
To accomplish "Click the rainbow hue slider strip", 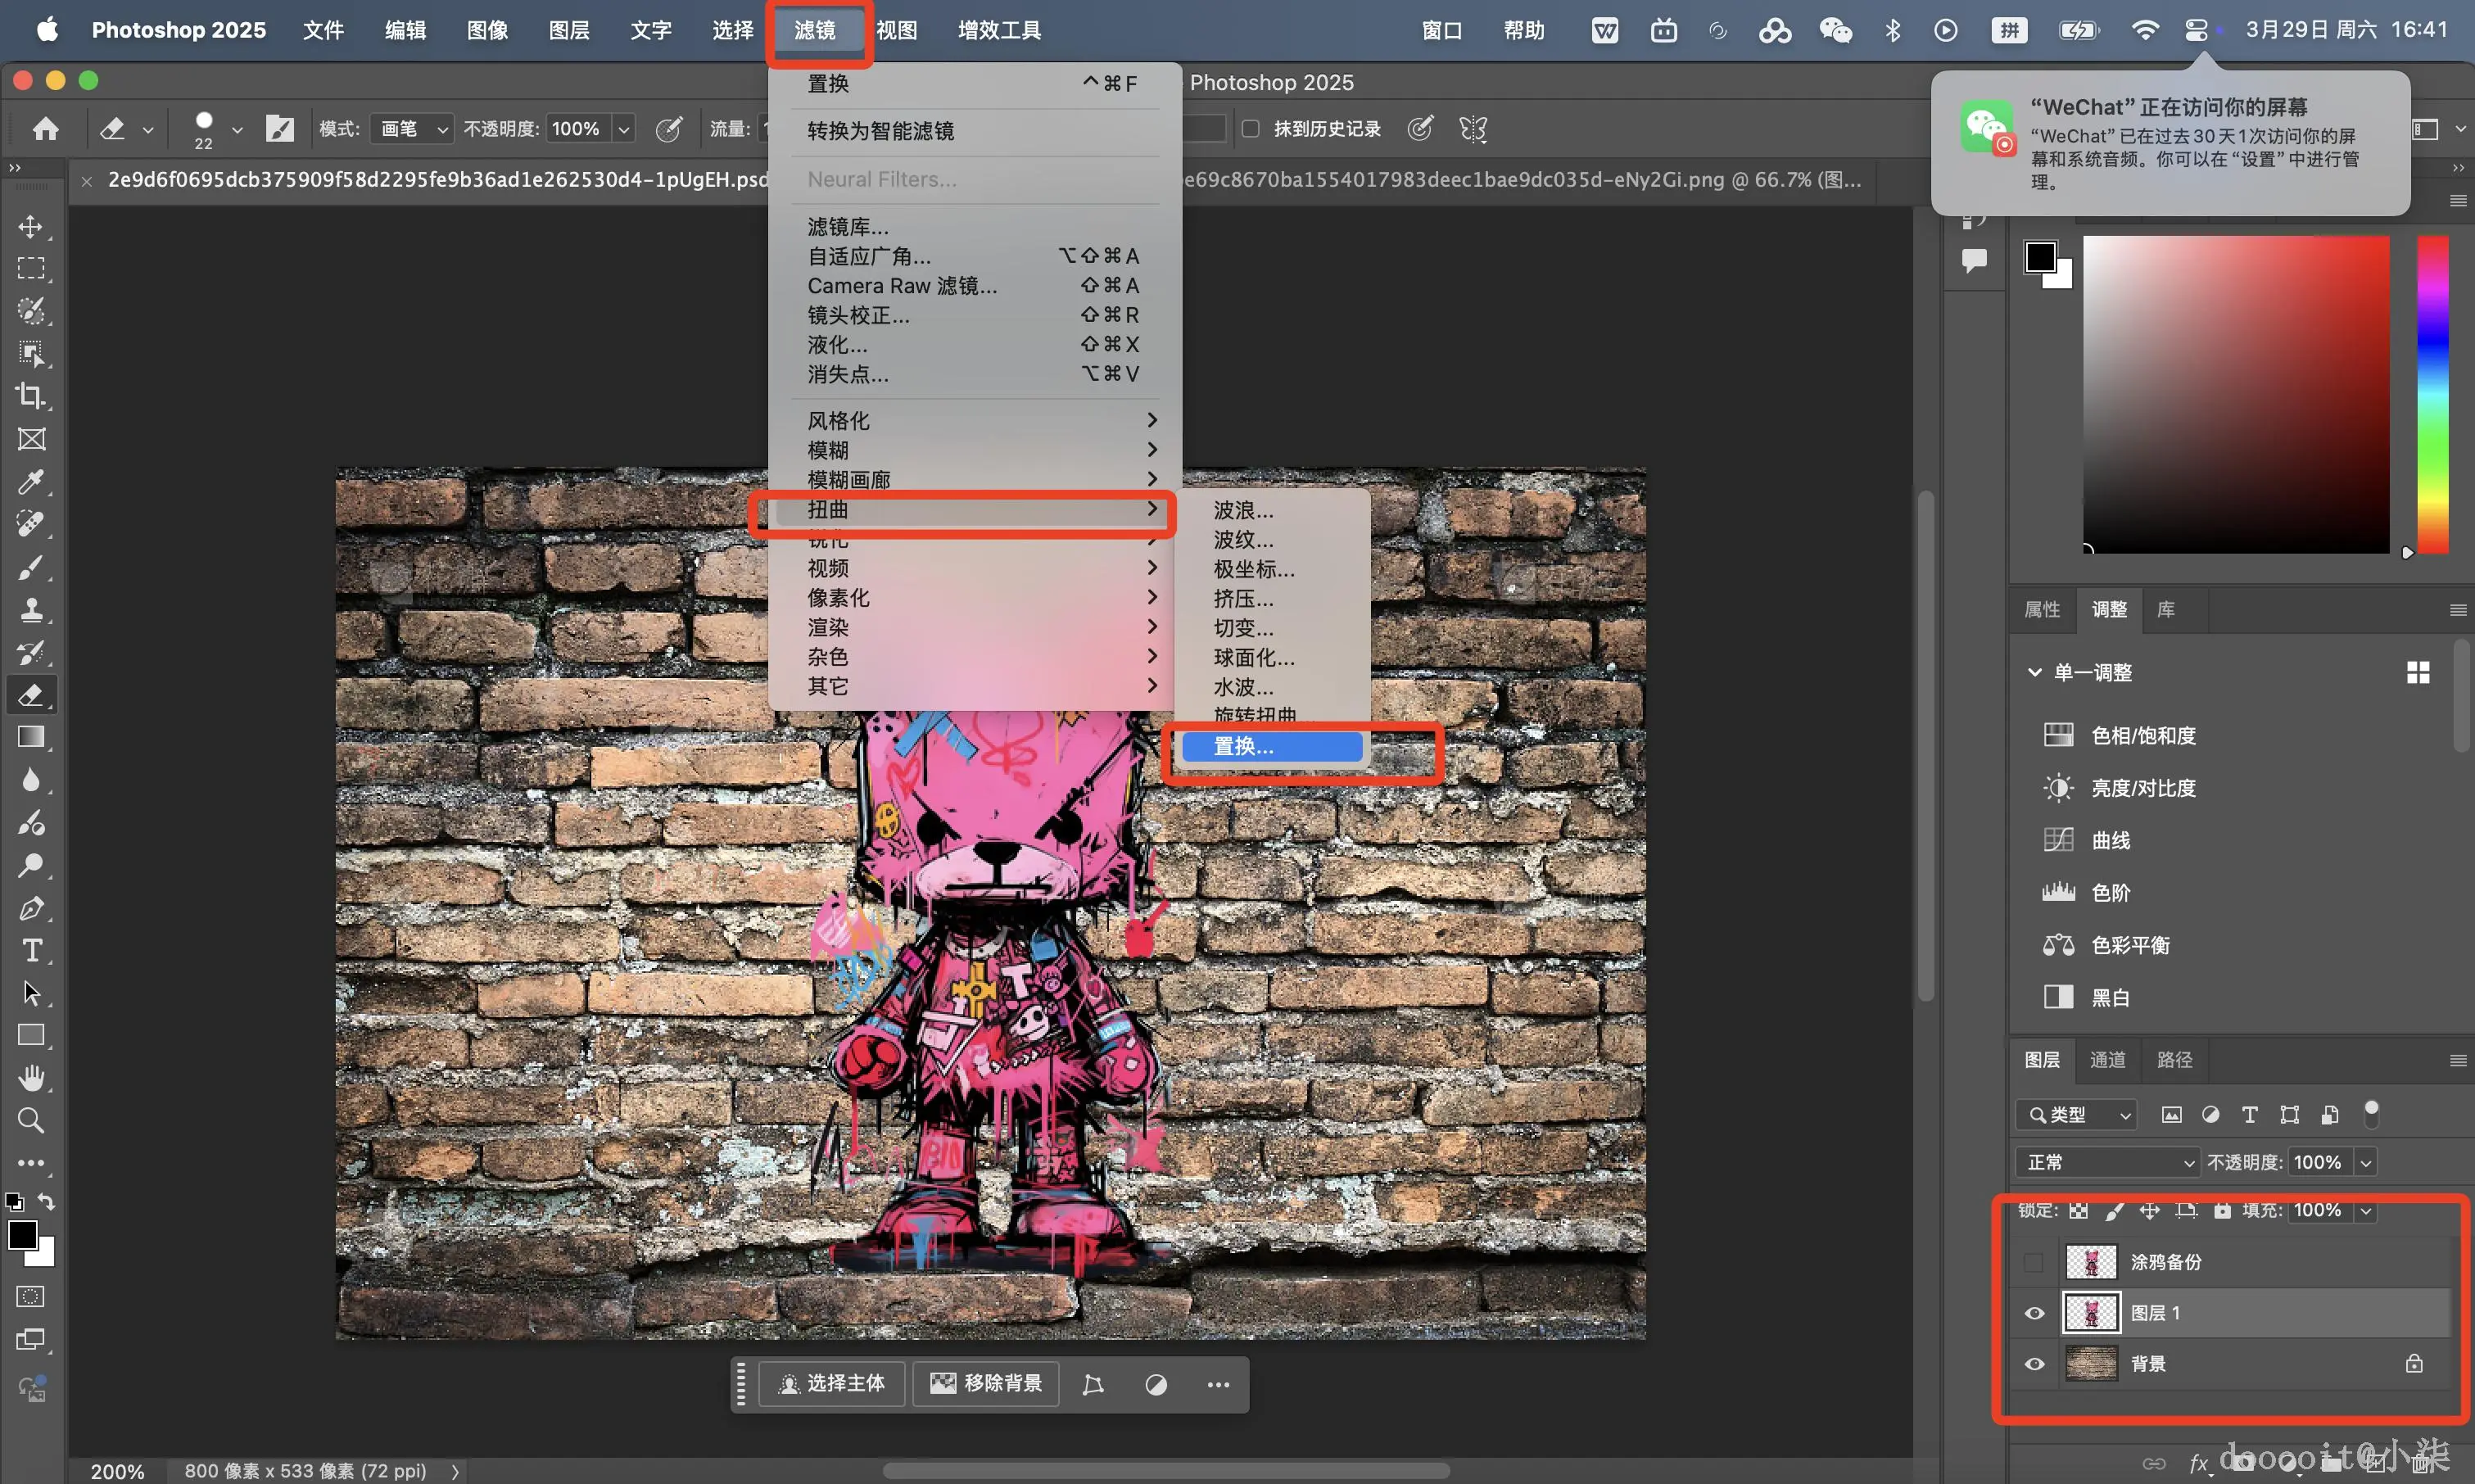I will [x=2432, y=395].
